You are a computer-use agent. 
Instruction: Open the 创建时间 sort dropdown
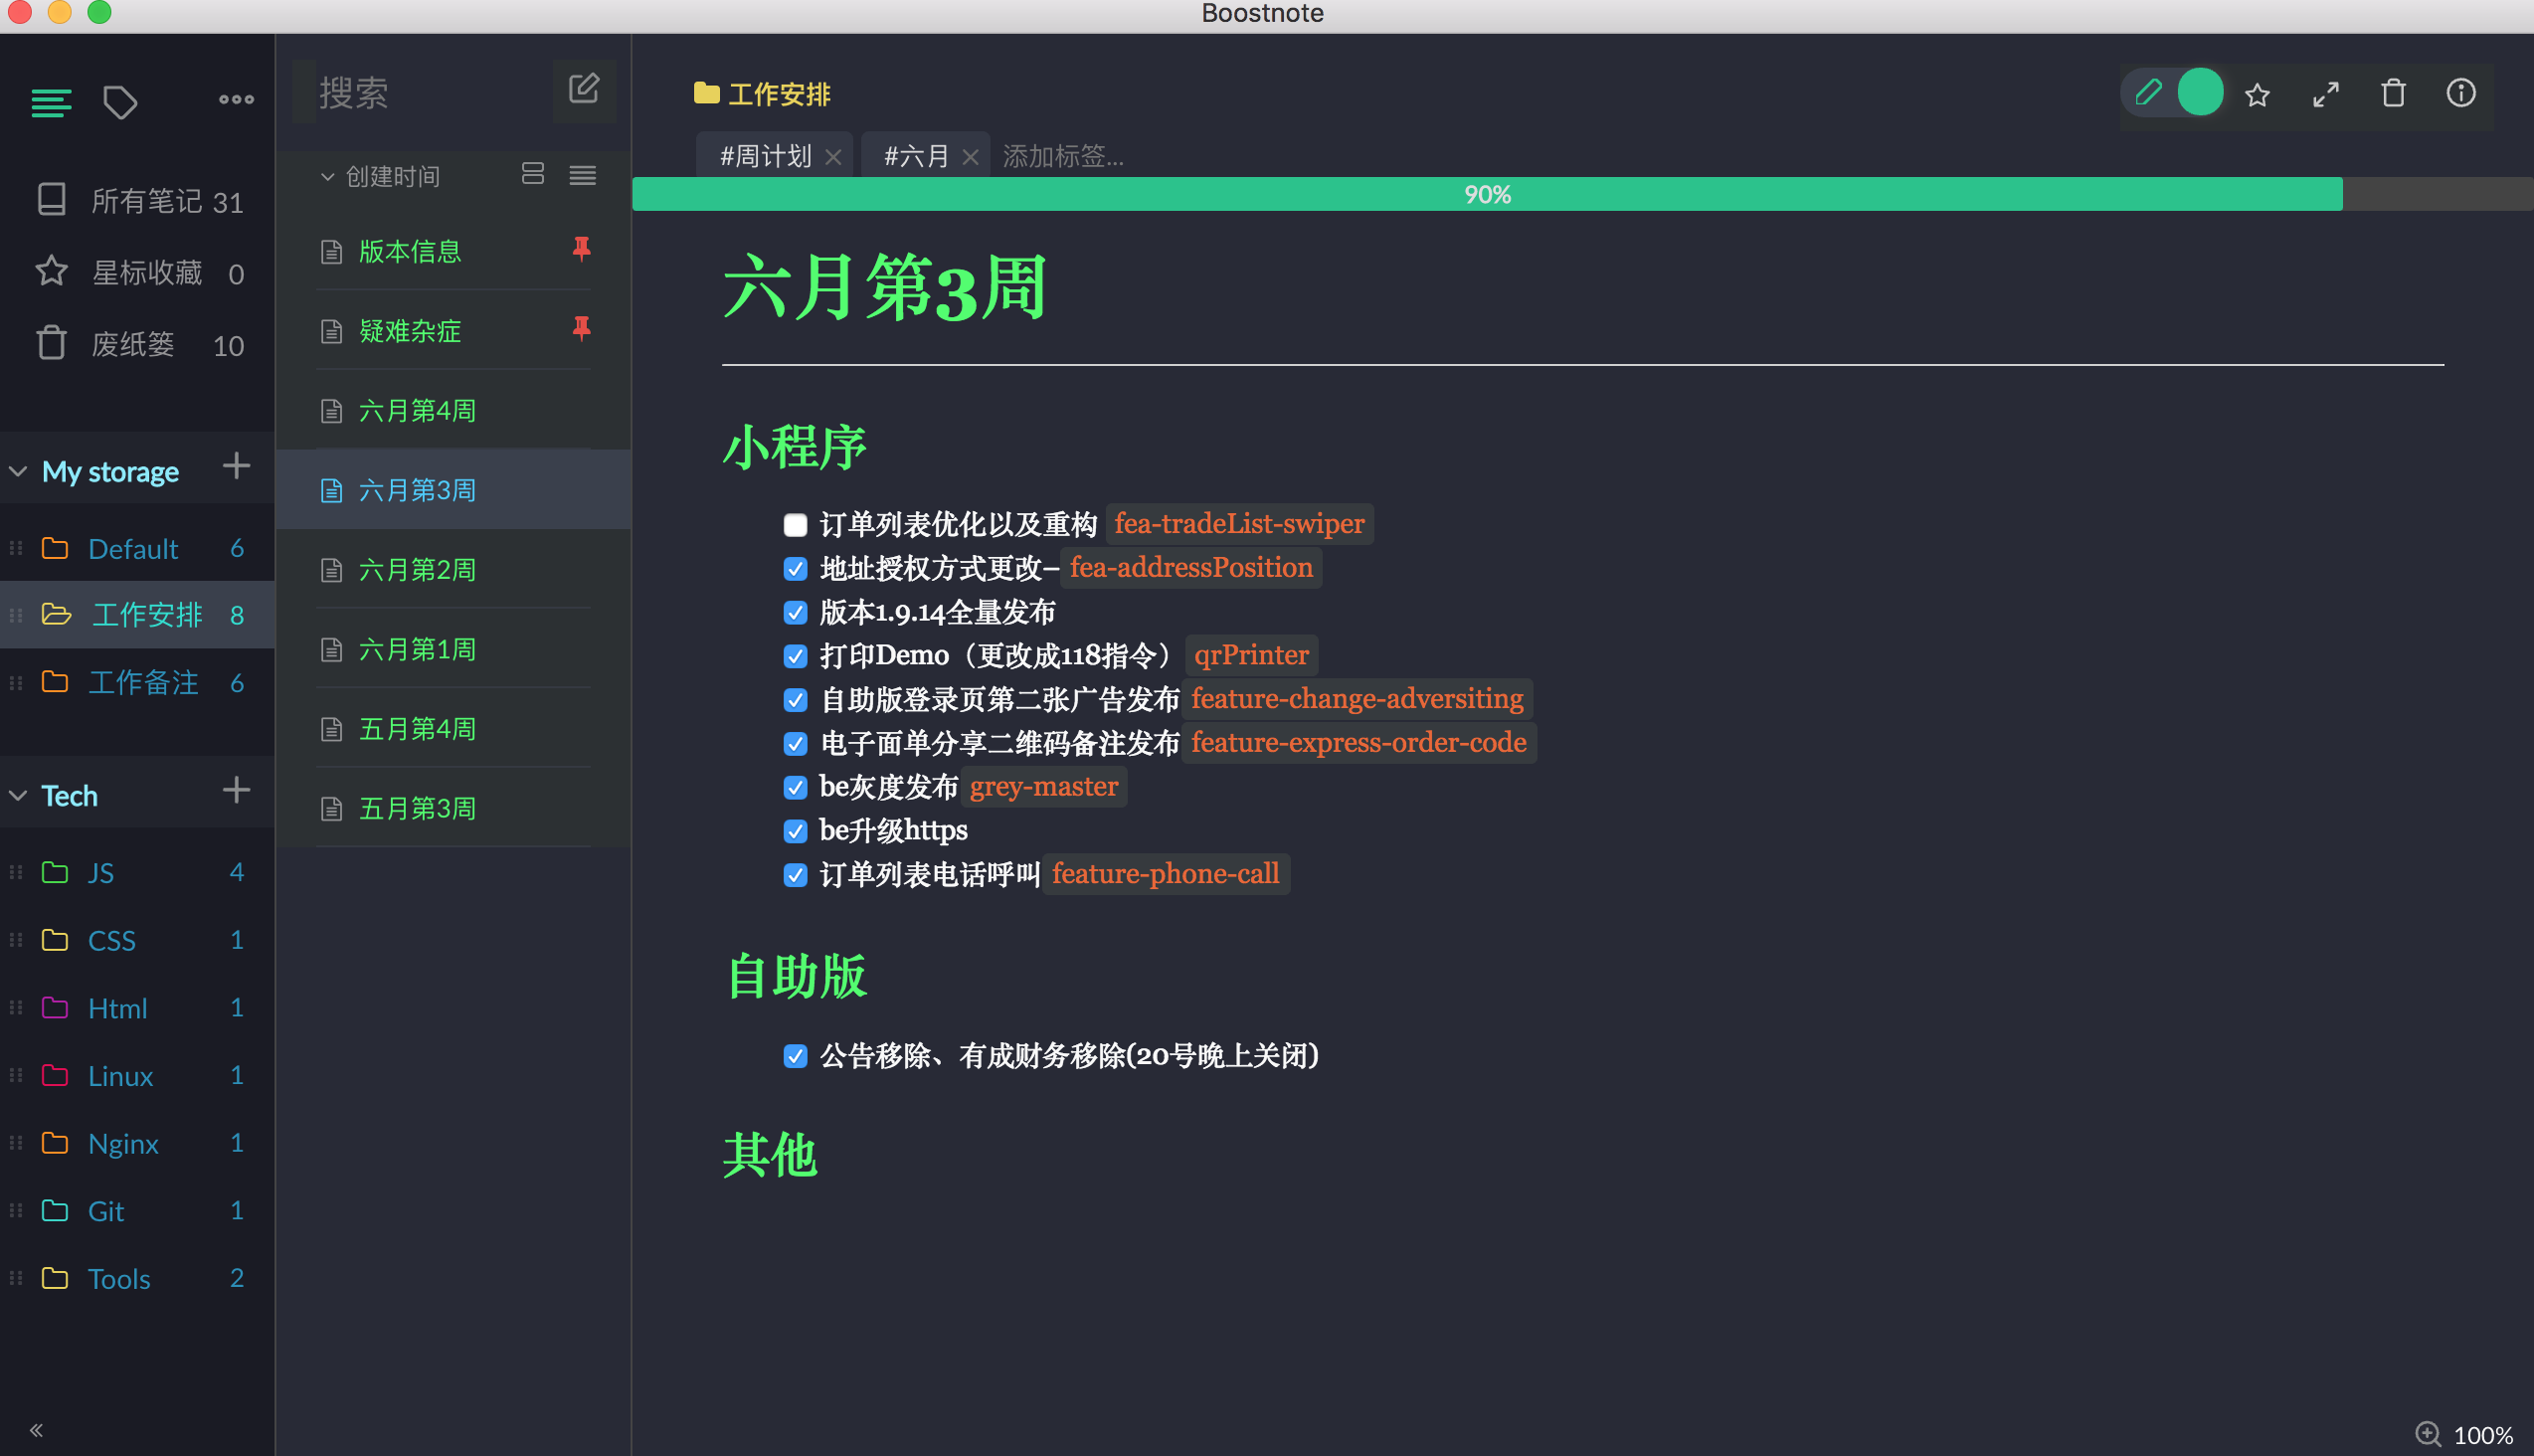390,176
